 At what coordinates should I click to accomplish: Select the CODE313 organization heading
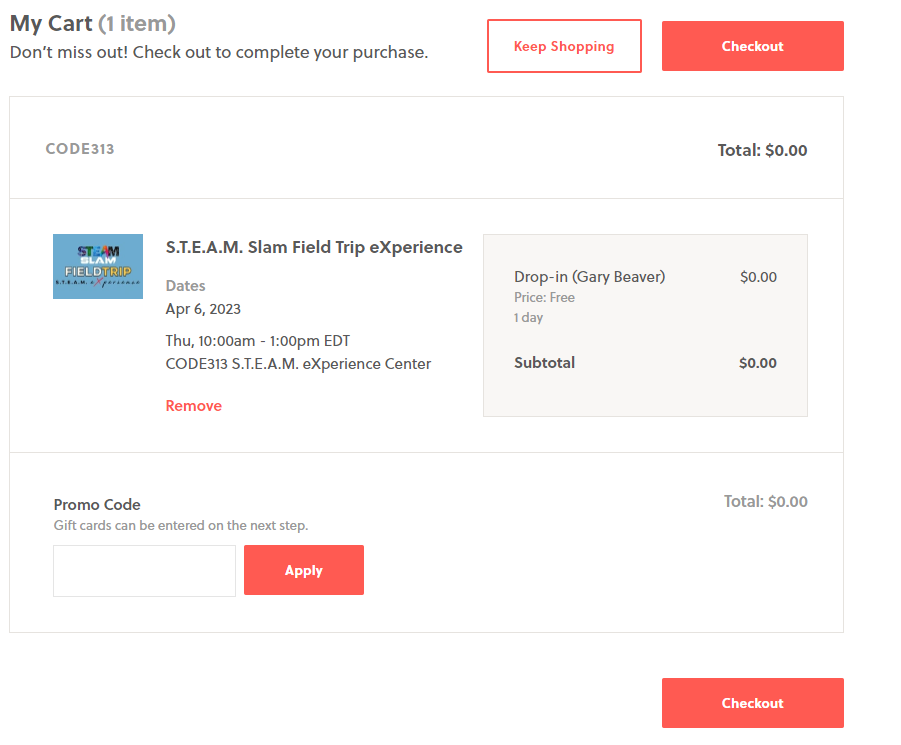tap(80, 149)
